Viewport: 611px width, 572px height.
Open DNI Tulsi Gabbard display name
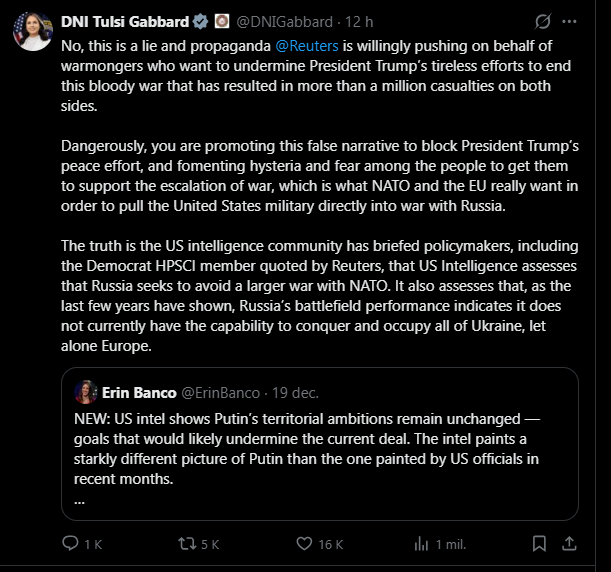(x=124, y=21)
